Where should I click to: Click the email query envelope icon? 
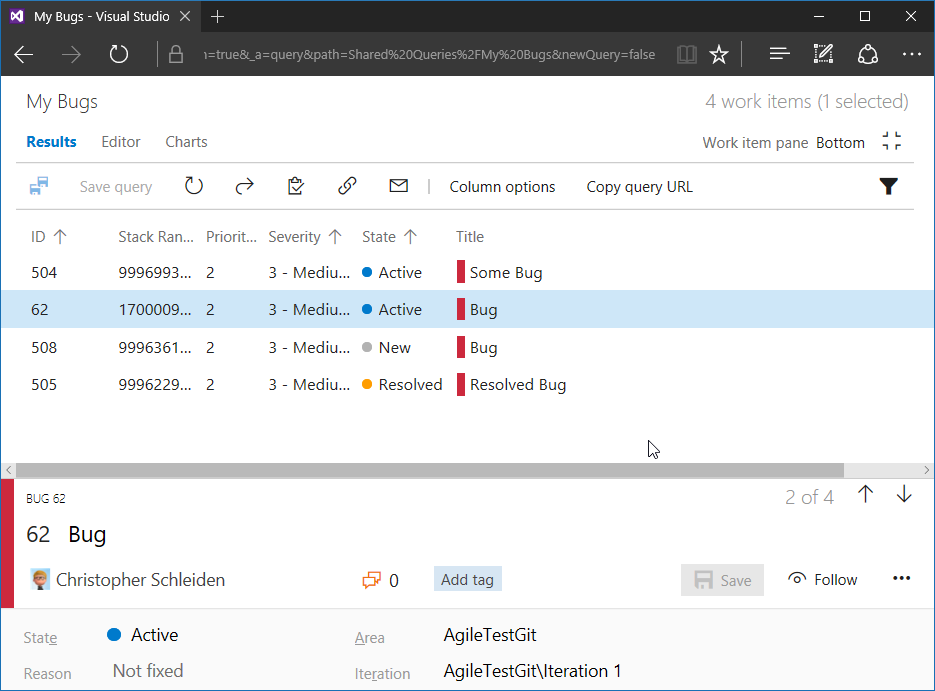[x=398, y=186]
